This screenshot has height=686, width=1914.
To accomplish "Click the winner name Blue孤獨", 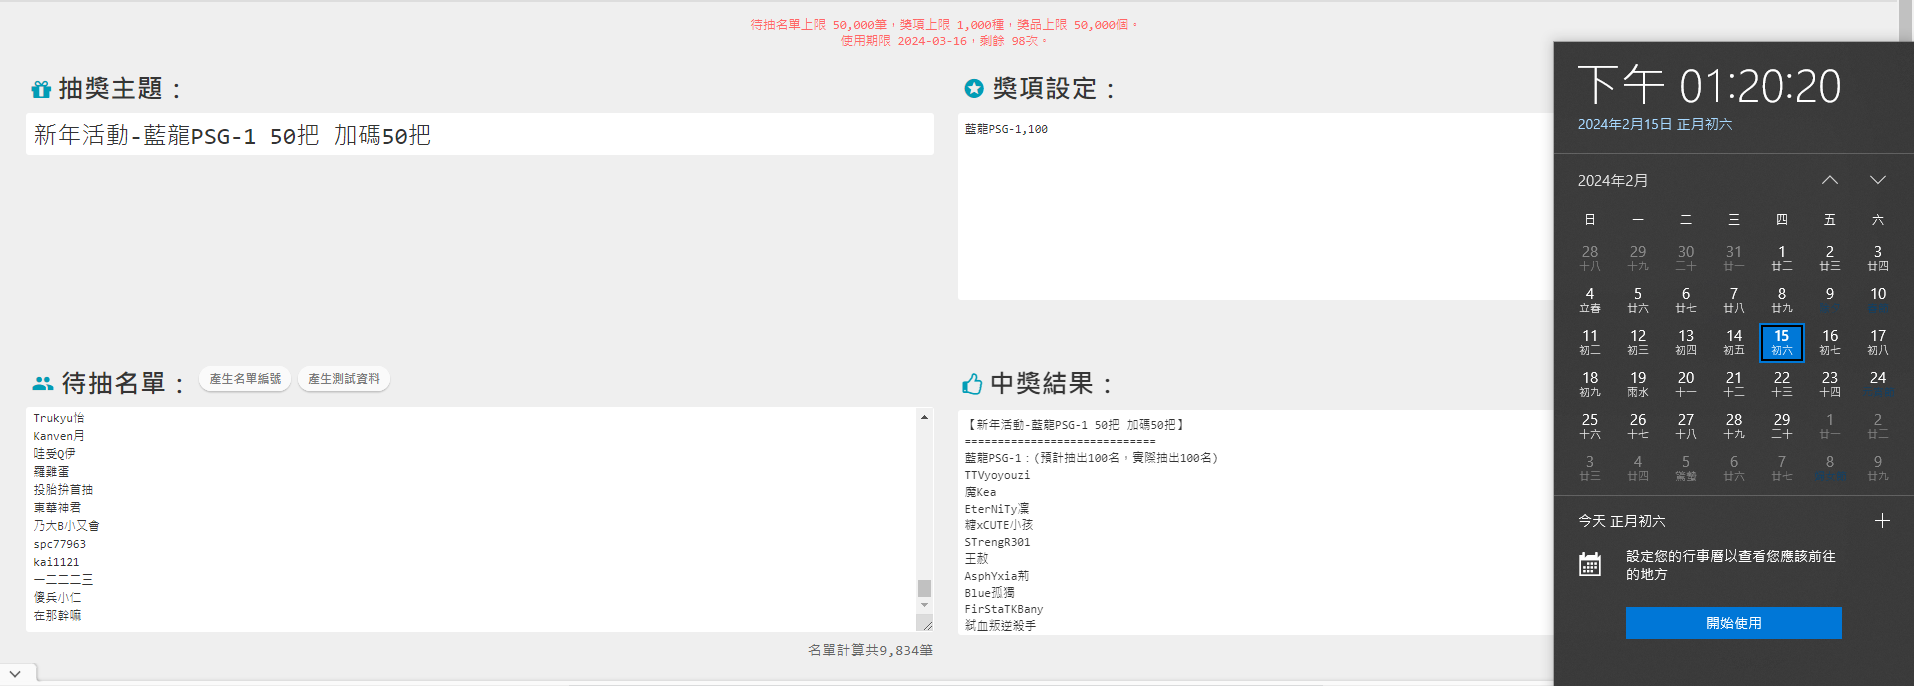I will [990, 593].
